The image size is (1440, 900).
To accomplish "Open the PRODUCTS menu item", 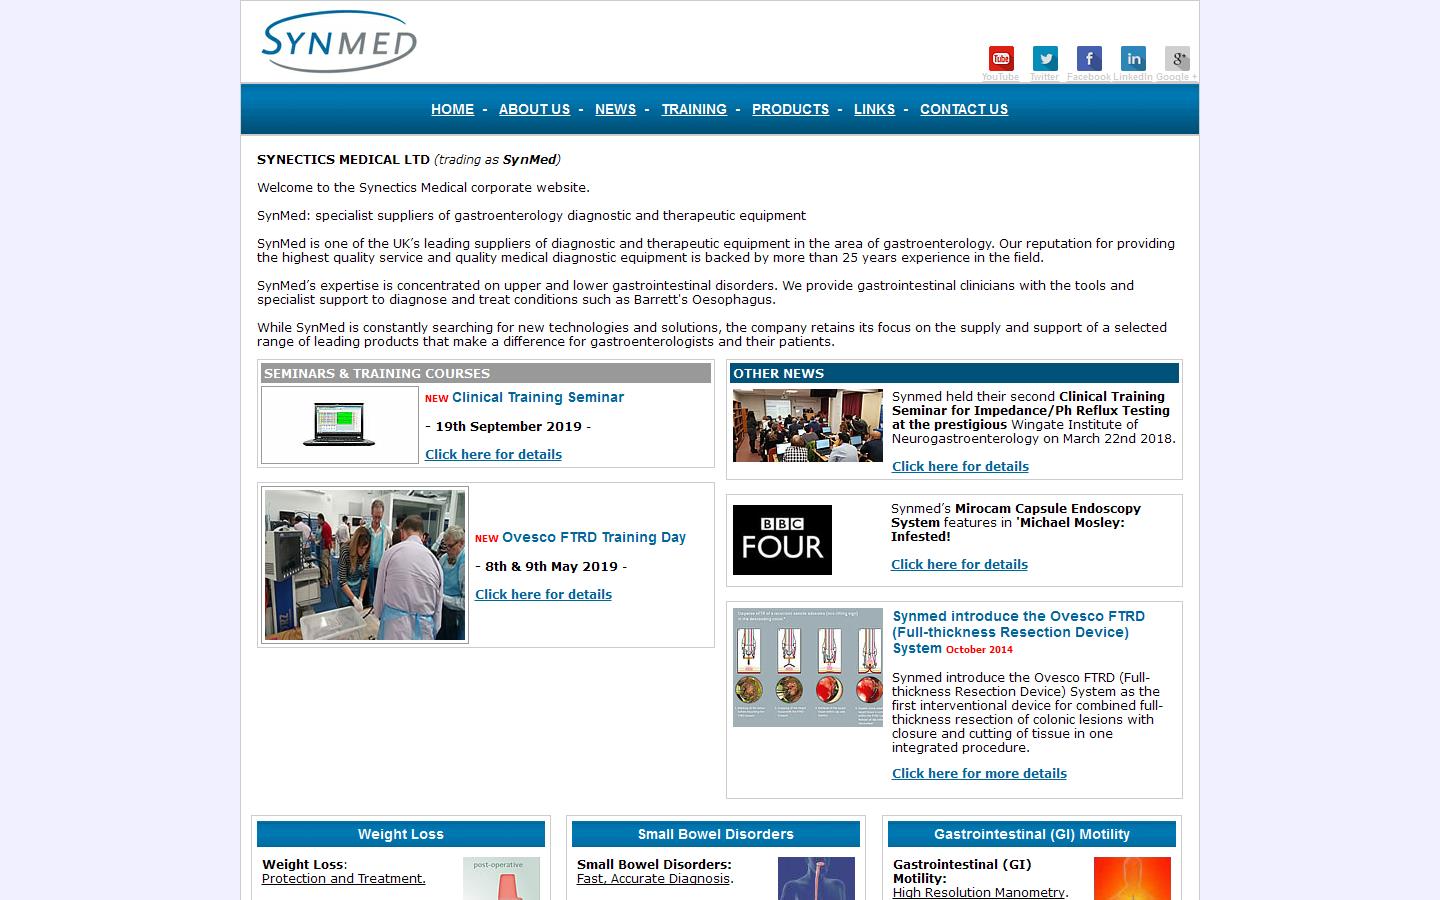I will 790,109.
